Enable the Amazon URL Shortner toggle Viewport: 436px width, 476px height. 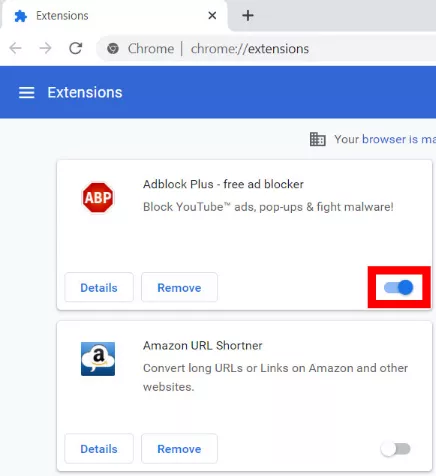395,449
